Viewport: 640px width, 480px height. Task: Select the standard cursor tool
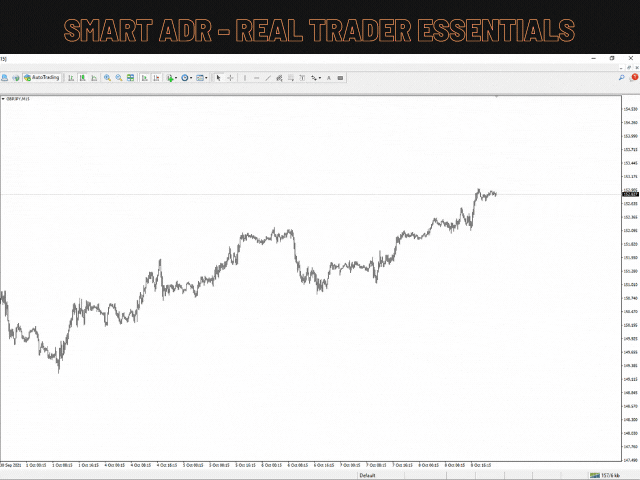click(218, 78)
